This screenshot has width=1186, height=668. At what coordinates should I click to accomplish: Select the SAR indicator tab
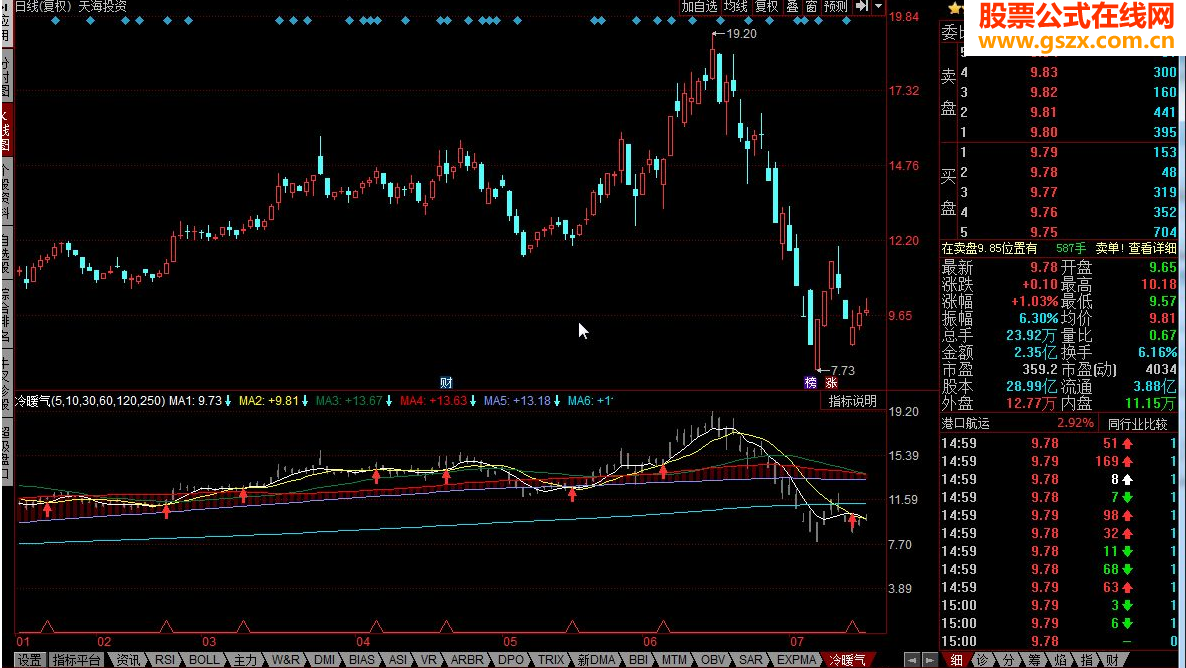point(751,660)
